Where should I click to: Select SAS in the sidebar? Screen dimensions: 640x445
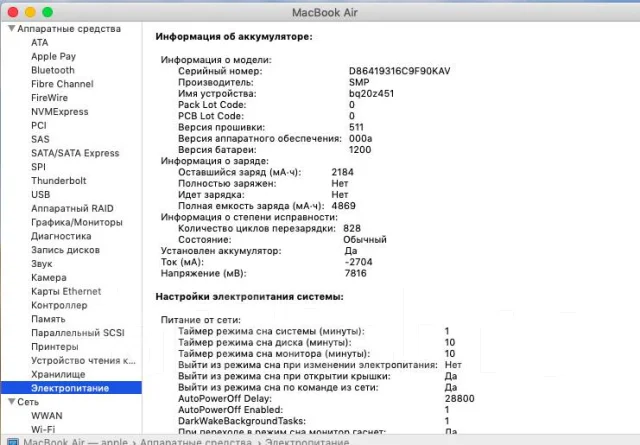(x=40, y=139)
